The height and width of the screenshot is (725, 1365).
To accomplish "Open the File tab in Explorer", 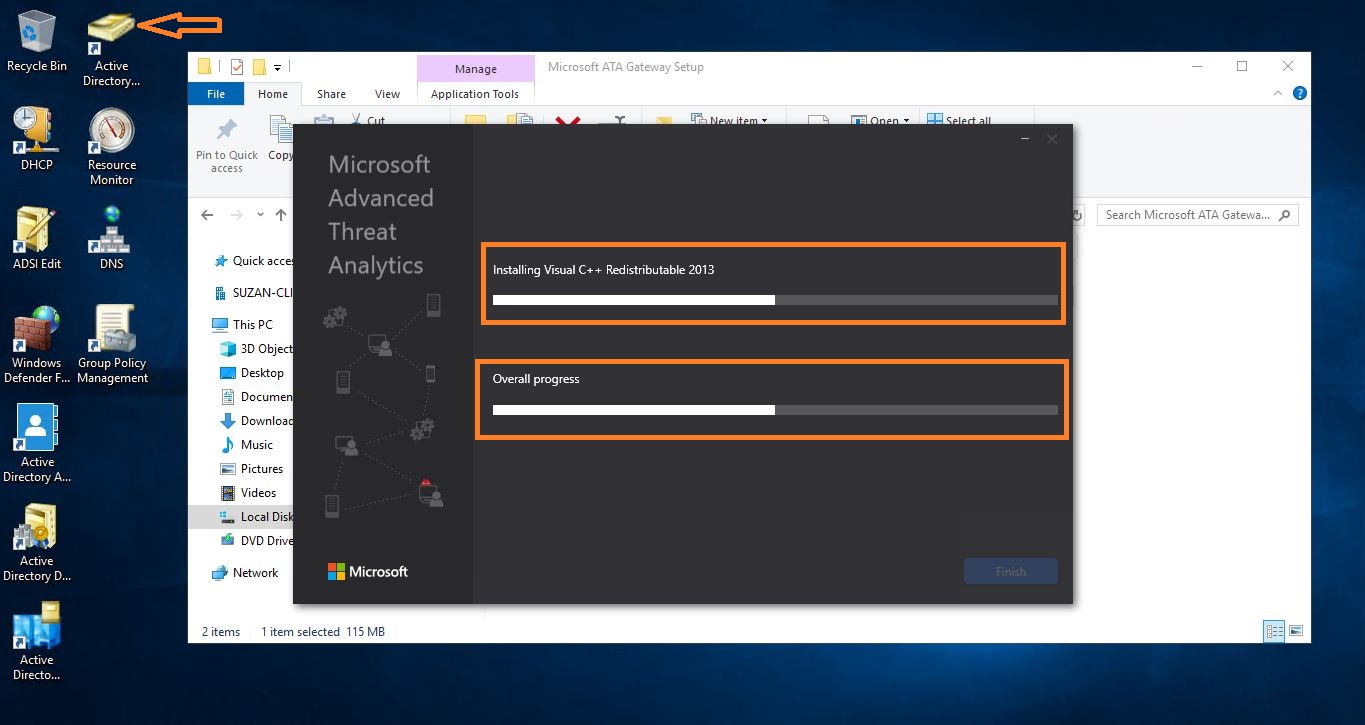I will tap(216, 94).
